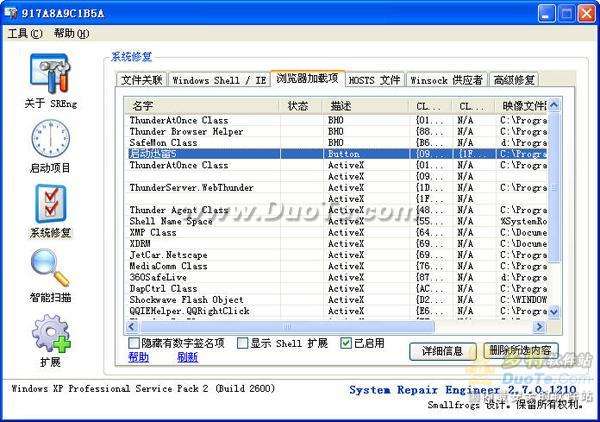Click the app icon in title bar

11,13
